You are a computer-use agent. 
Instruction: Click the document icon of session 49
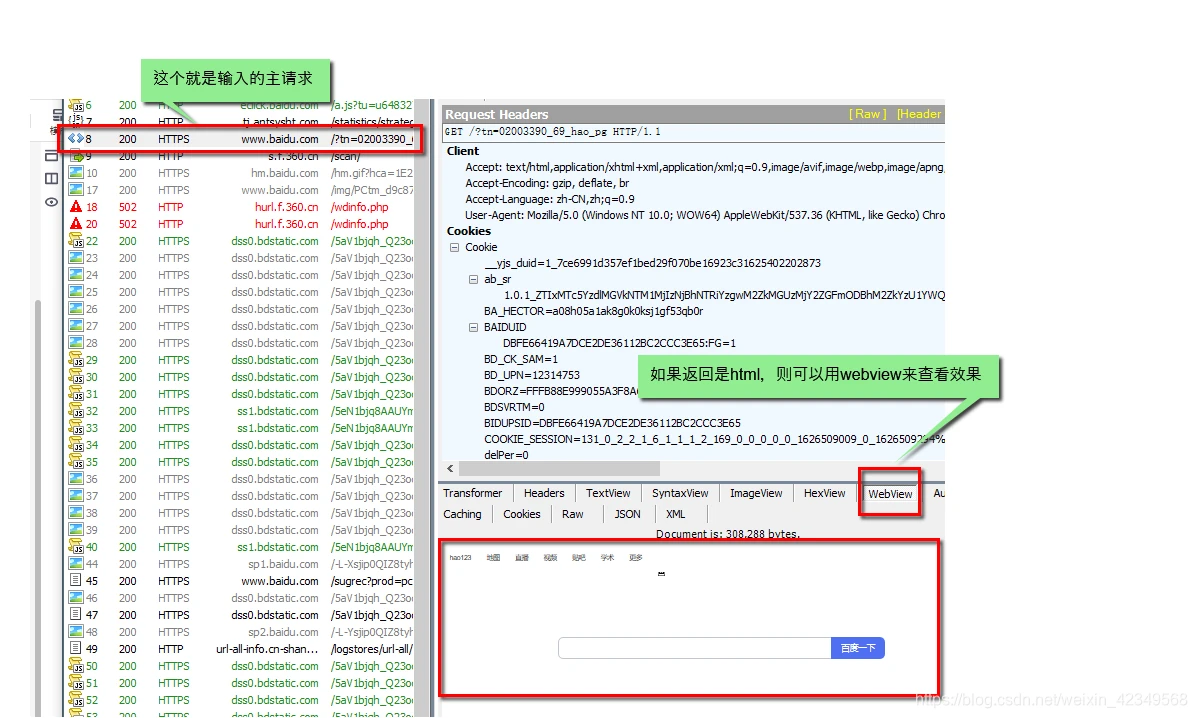click(76, 649)
